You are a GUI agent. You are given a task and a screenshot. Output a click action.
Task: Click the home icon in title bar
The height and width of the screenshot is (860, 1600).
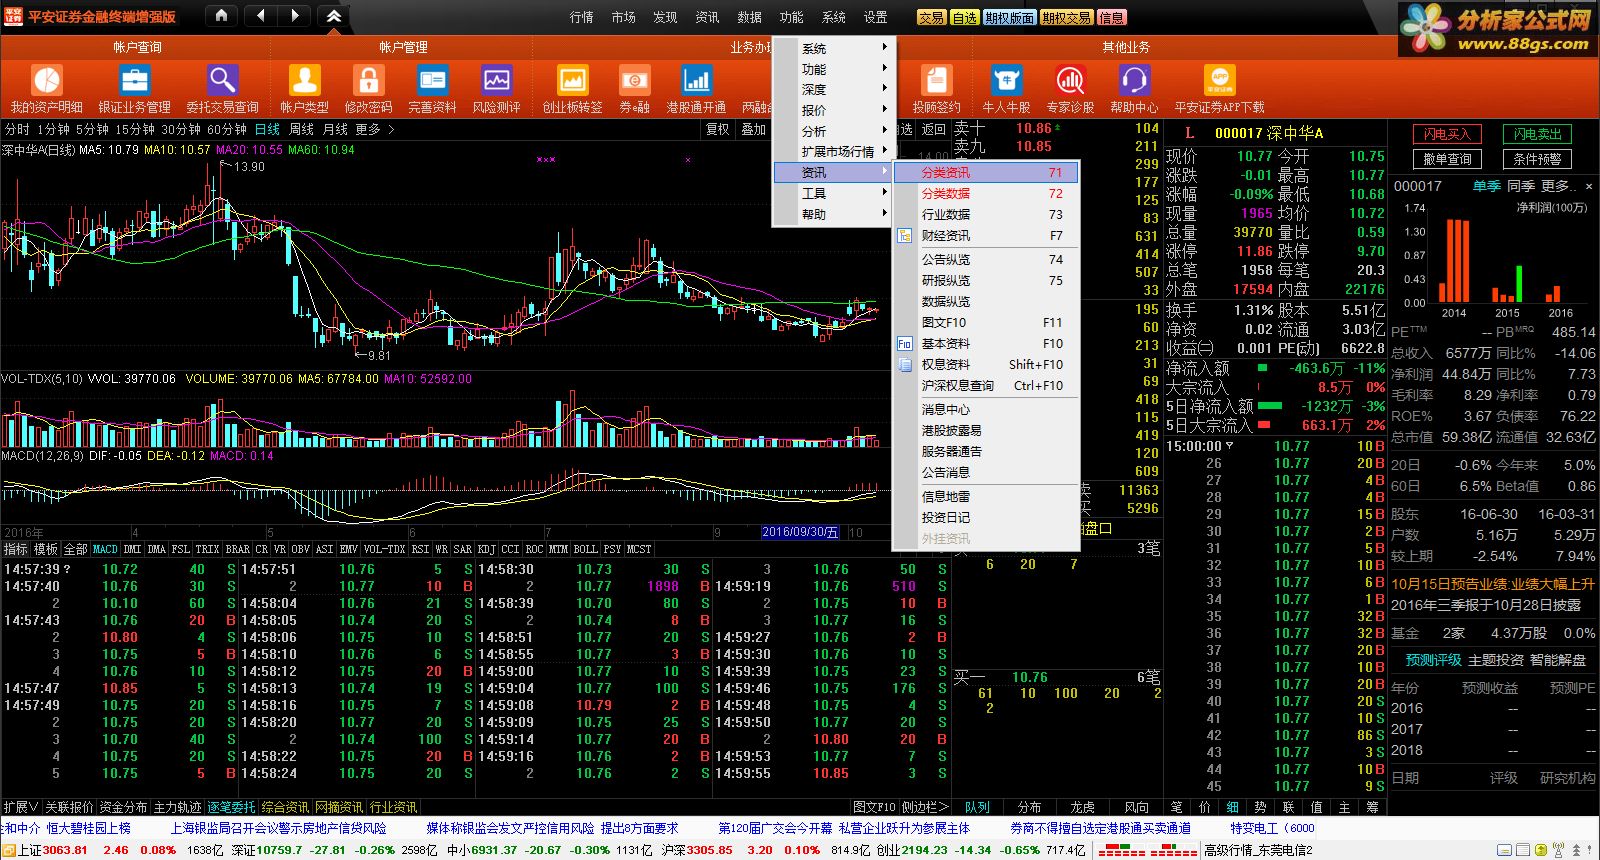coord(221,16)
